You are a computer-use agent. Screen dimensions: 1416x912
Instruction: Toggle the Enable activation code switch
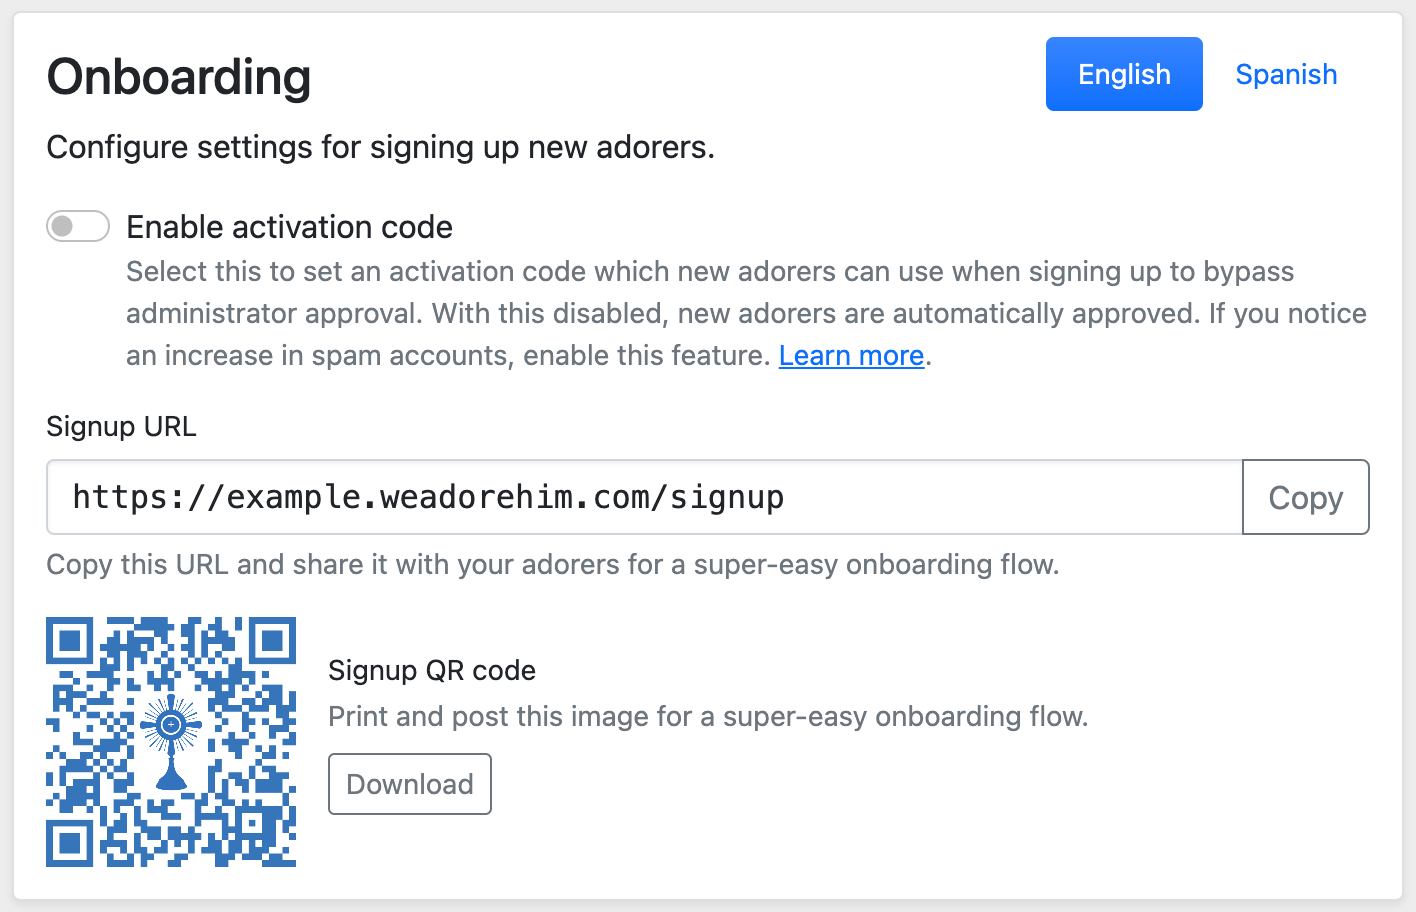[78, 226]
